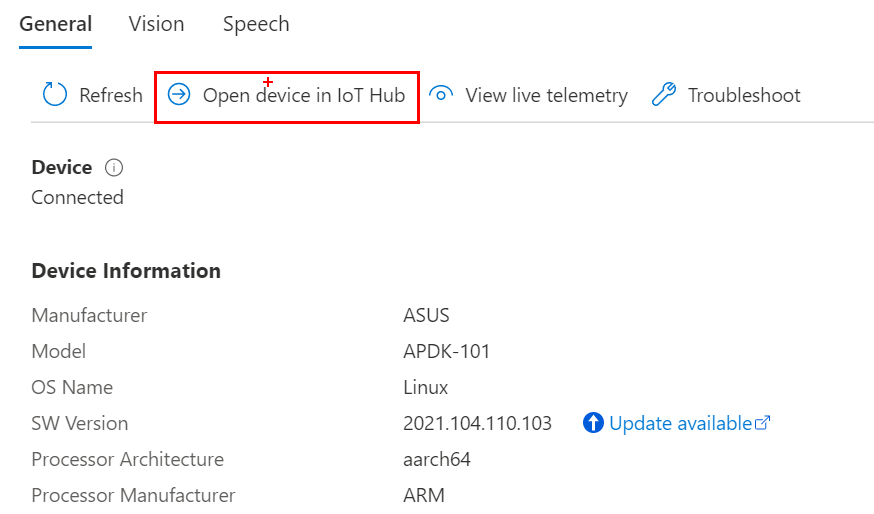Screen dimensions: 874x514
Task: Click the Connected device status text
Action: pos(77,197)
